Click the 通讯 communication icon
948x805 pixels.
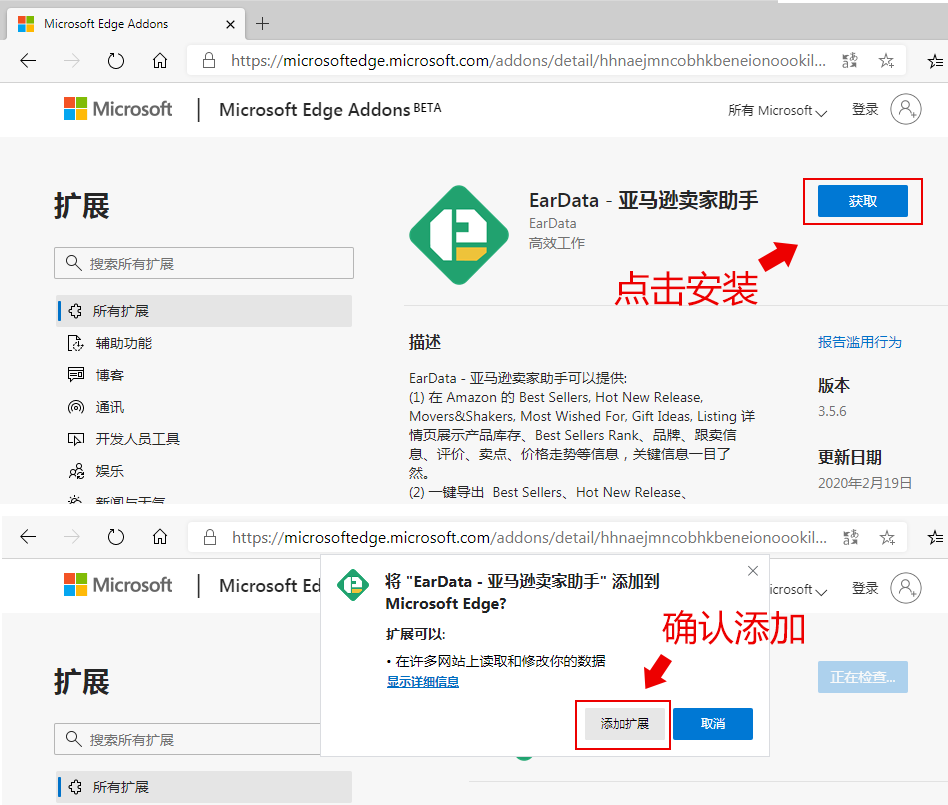click(x=76, y=407)
